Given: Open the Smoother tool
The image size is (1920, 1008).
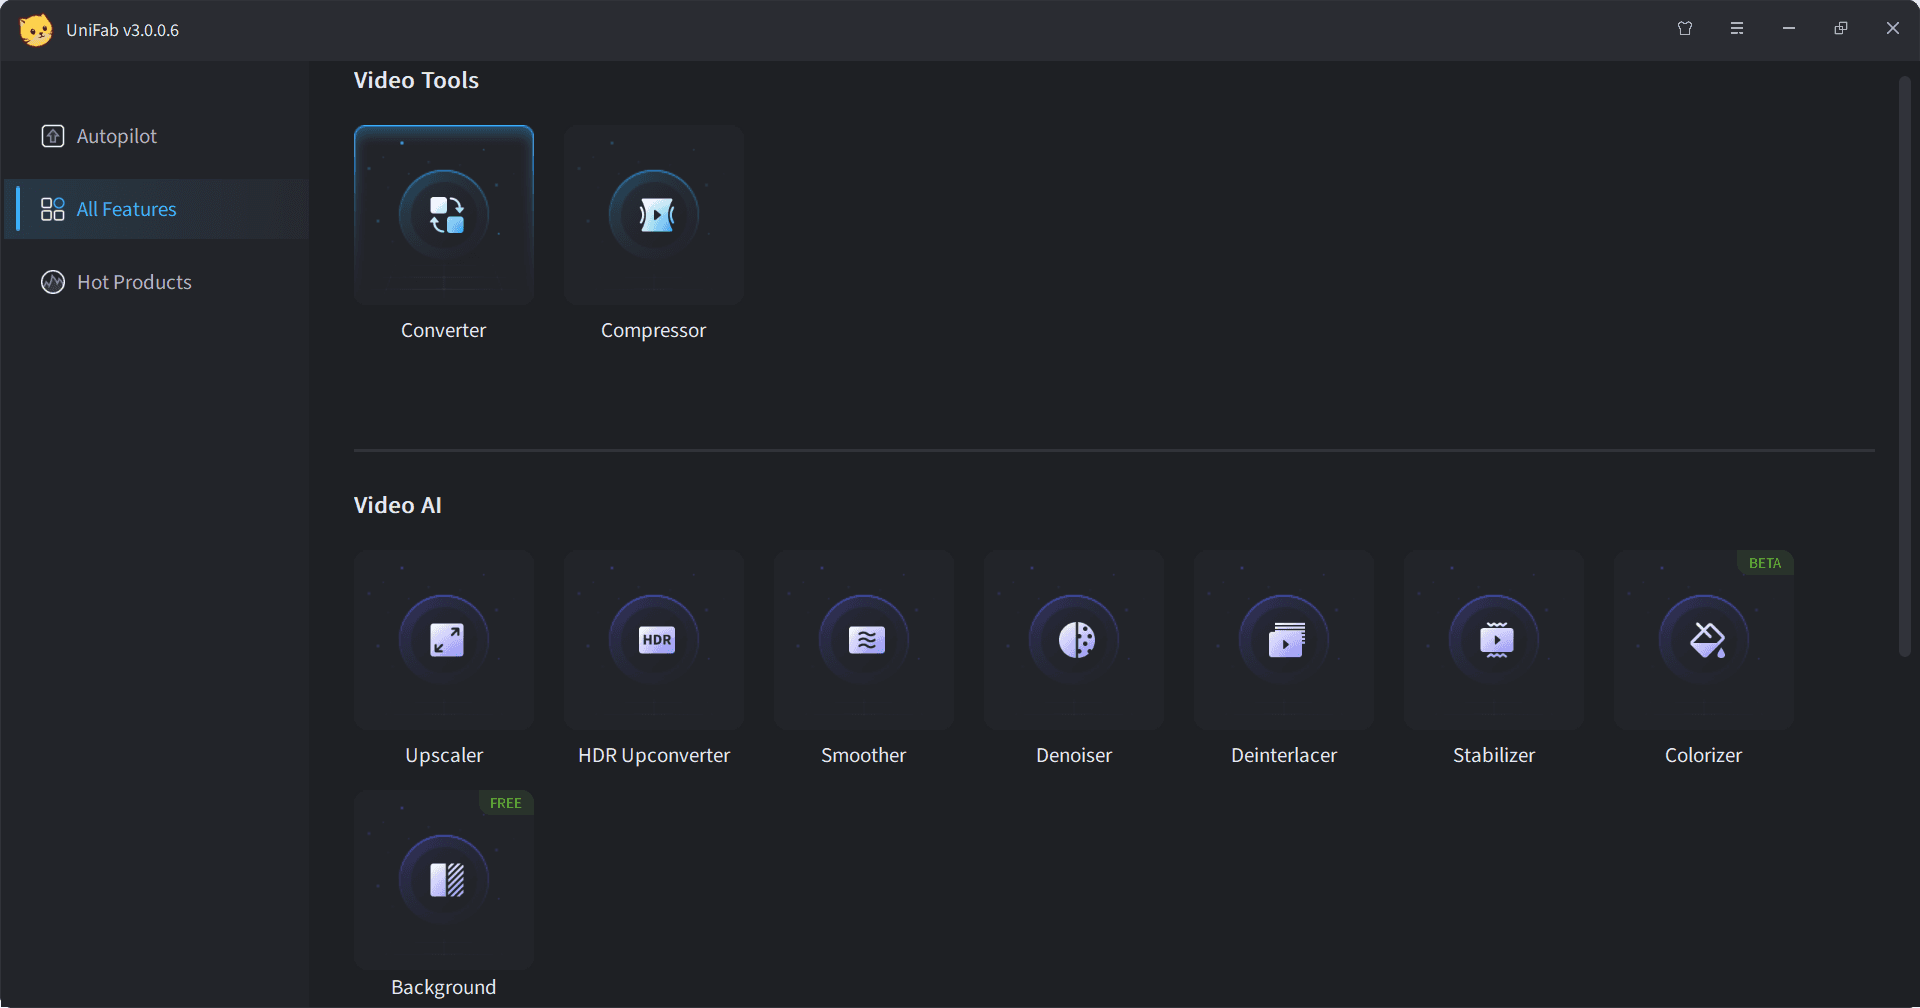Looking at the screenshot, I should click(864, 640).
